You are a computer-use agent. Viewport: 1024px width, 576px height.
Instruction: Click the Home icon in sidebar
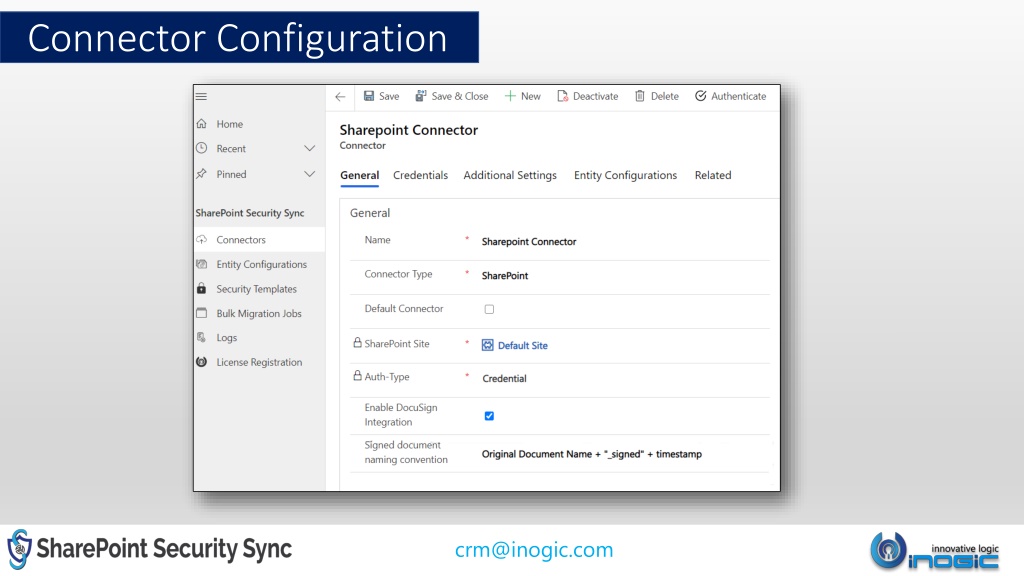[x=202, y=123]
